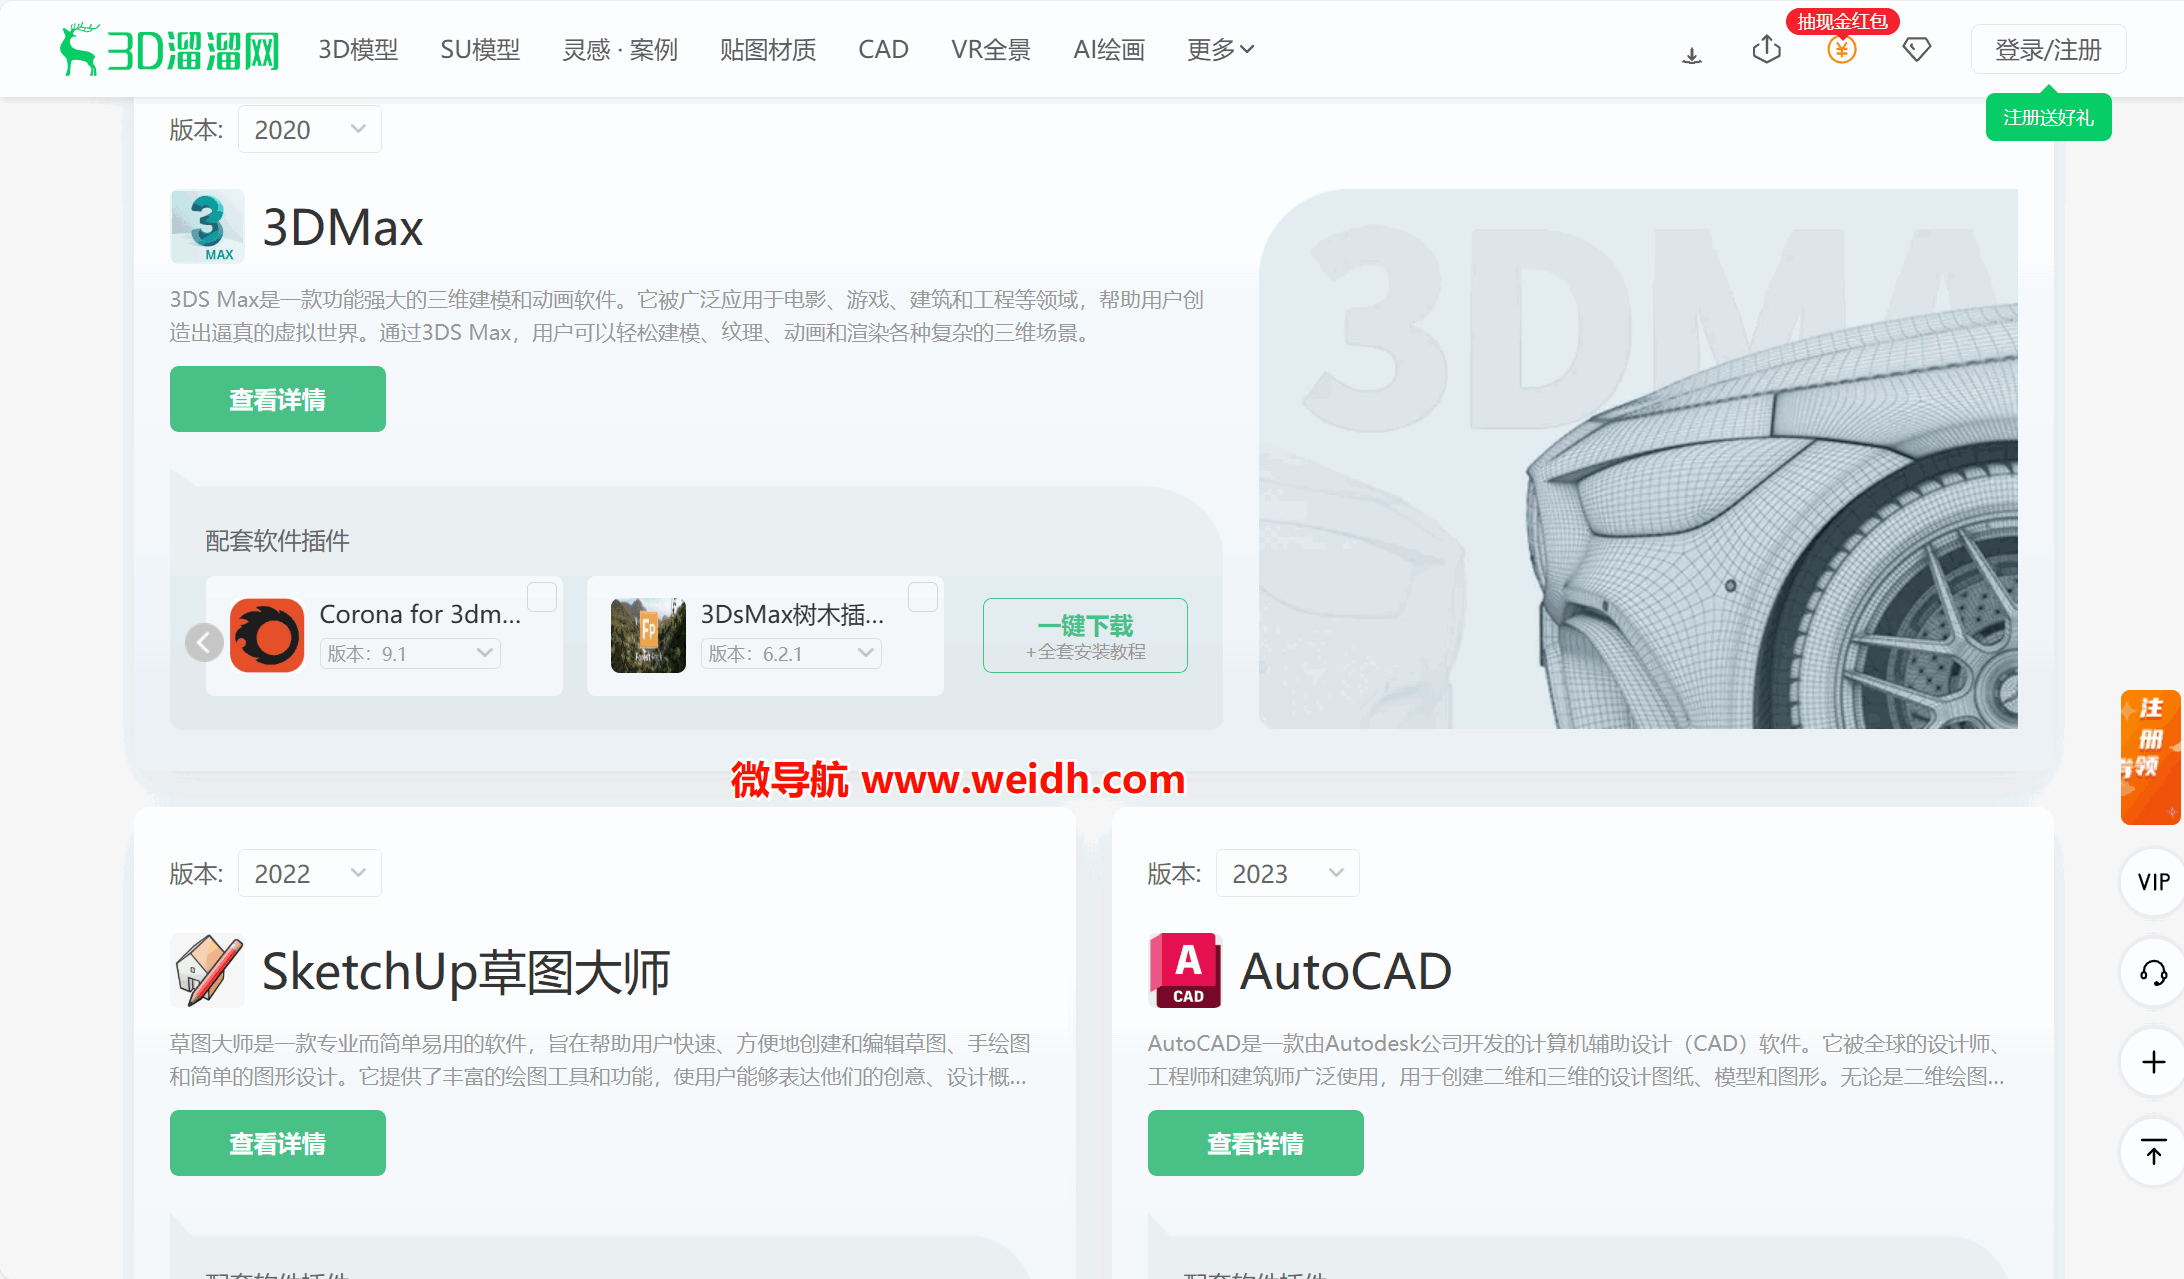The width and height of the screenshot is (2184, 1279).
Task: Click the previous arrow in plugin carousel
Action: (x=204, y=642)
